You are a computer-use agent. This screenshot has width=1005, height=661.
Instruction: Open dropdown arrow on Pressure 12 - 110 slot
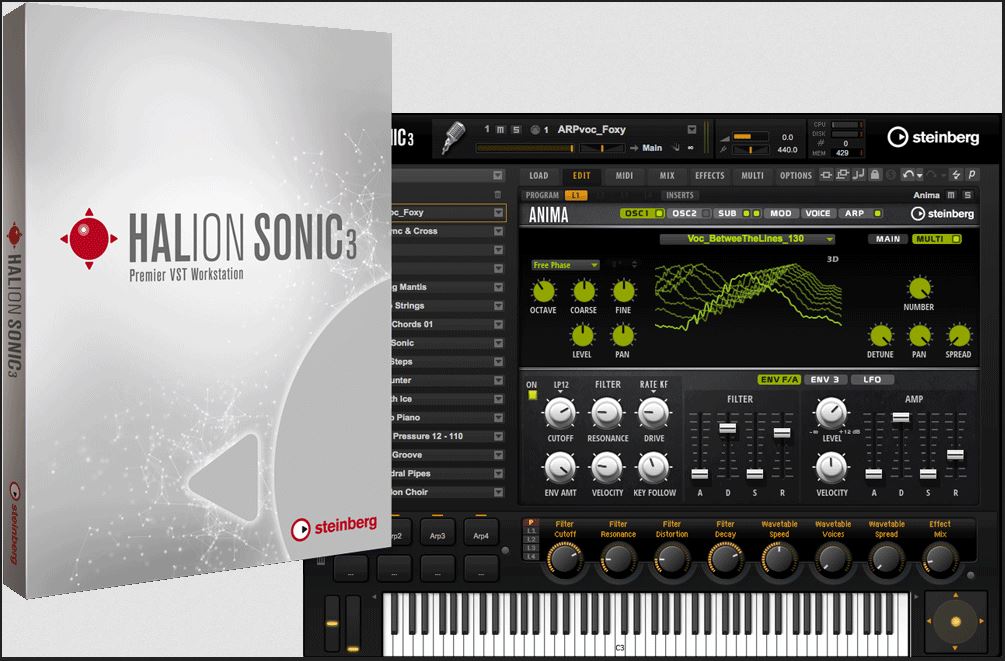(498, 437)
